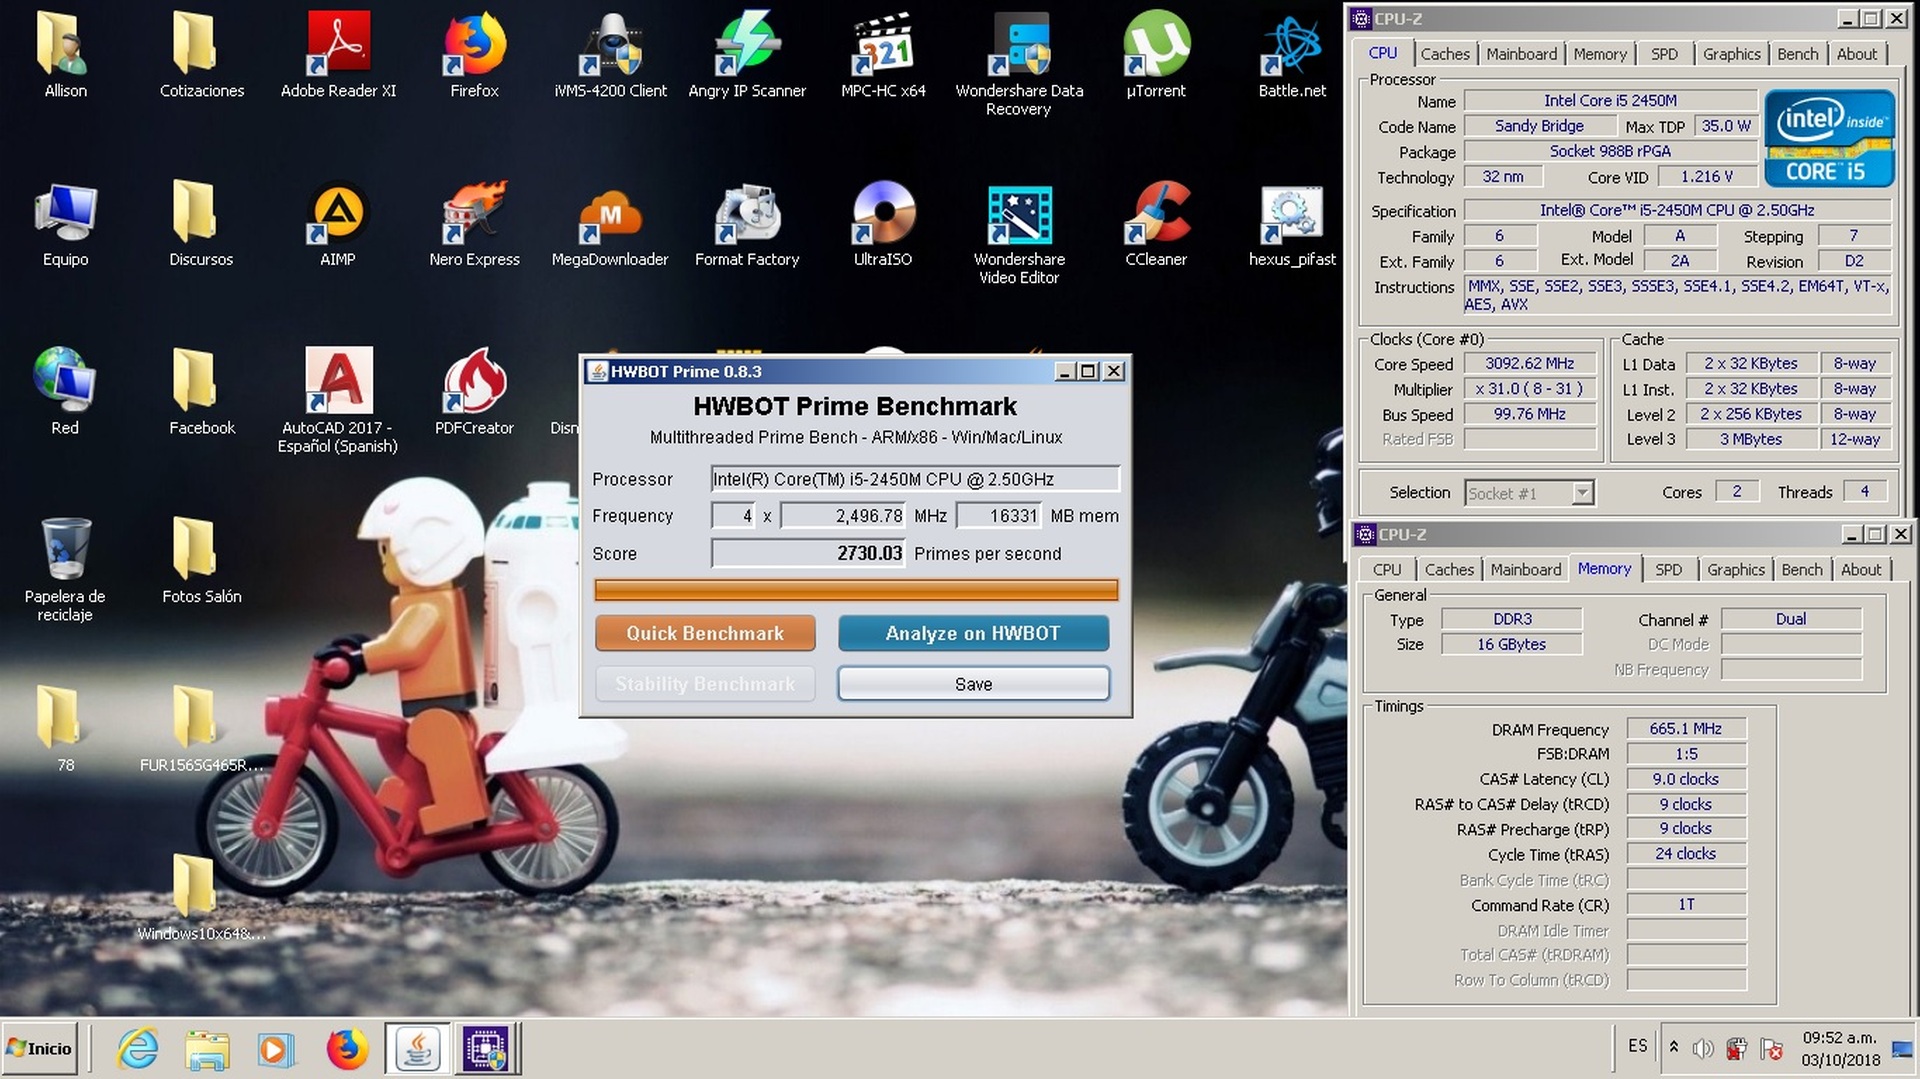Click Stability Benchmark button
This screenshot has height=1079, width=1920.
[705, 684]
